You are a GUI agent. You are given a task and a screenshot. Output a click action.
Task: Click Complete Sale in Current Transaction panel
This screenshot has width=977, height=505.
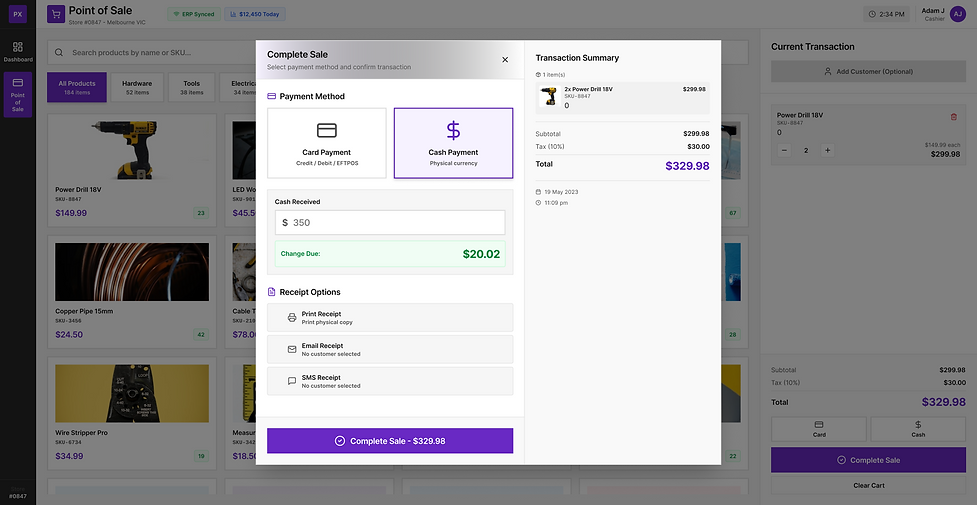868,460
